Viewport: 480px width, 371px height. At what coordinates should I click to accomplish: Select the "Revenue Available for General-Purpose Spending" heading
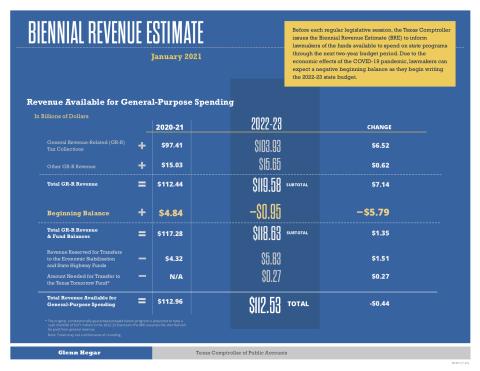click(x=130, y=102)
